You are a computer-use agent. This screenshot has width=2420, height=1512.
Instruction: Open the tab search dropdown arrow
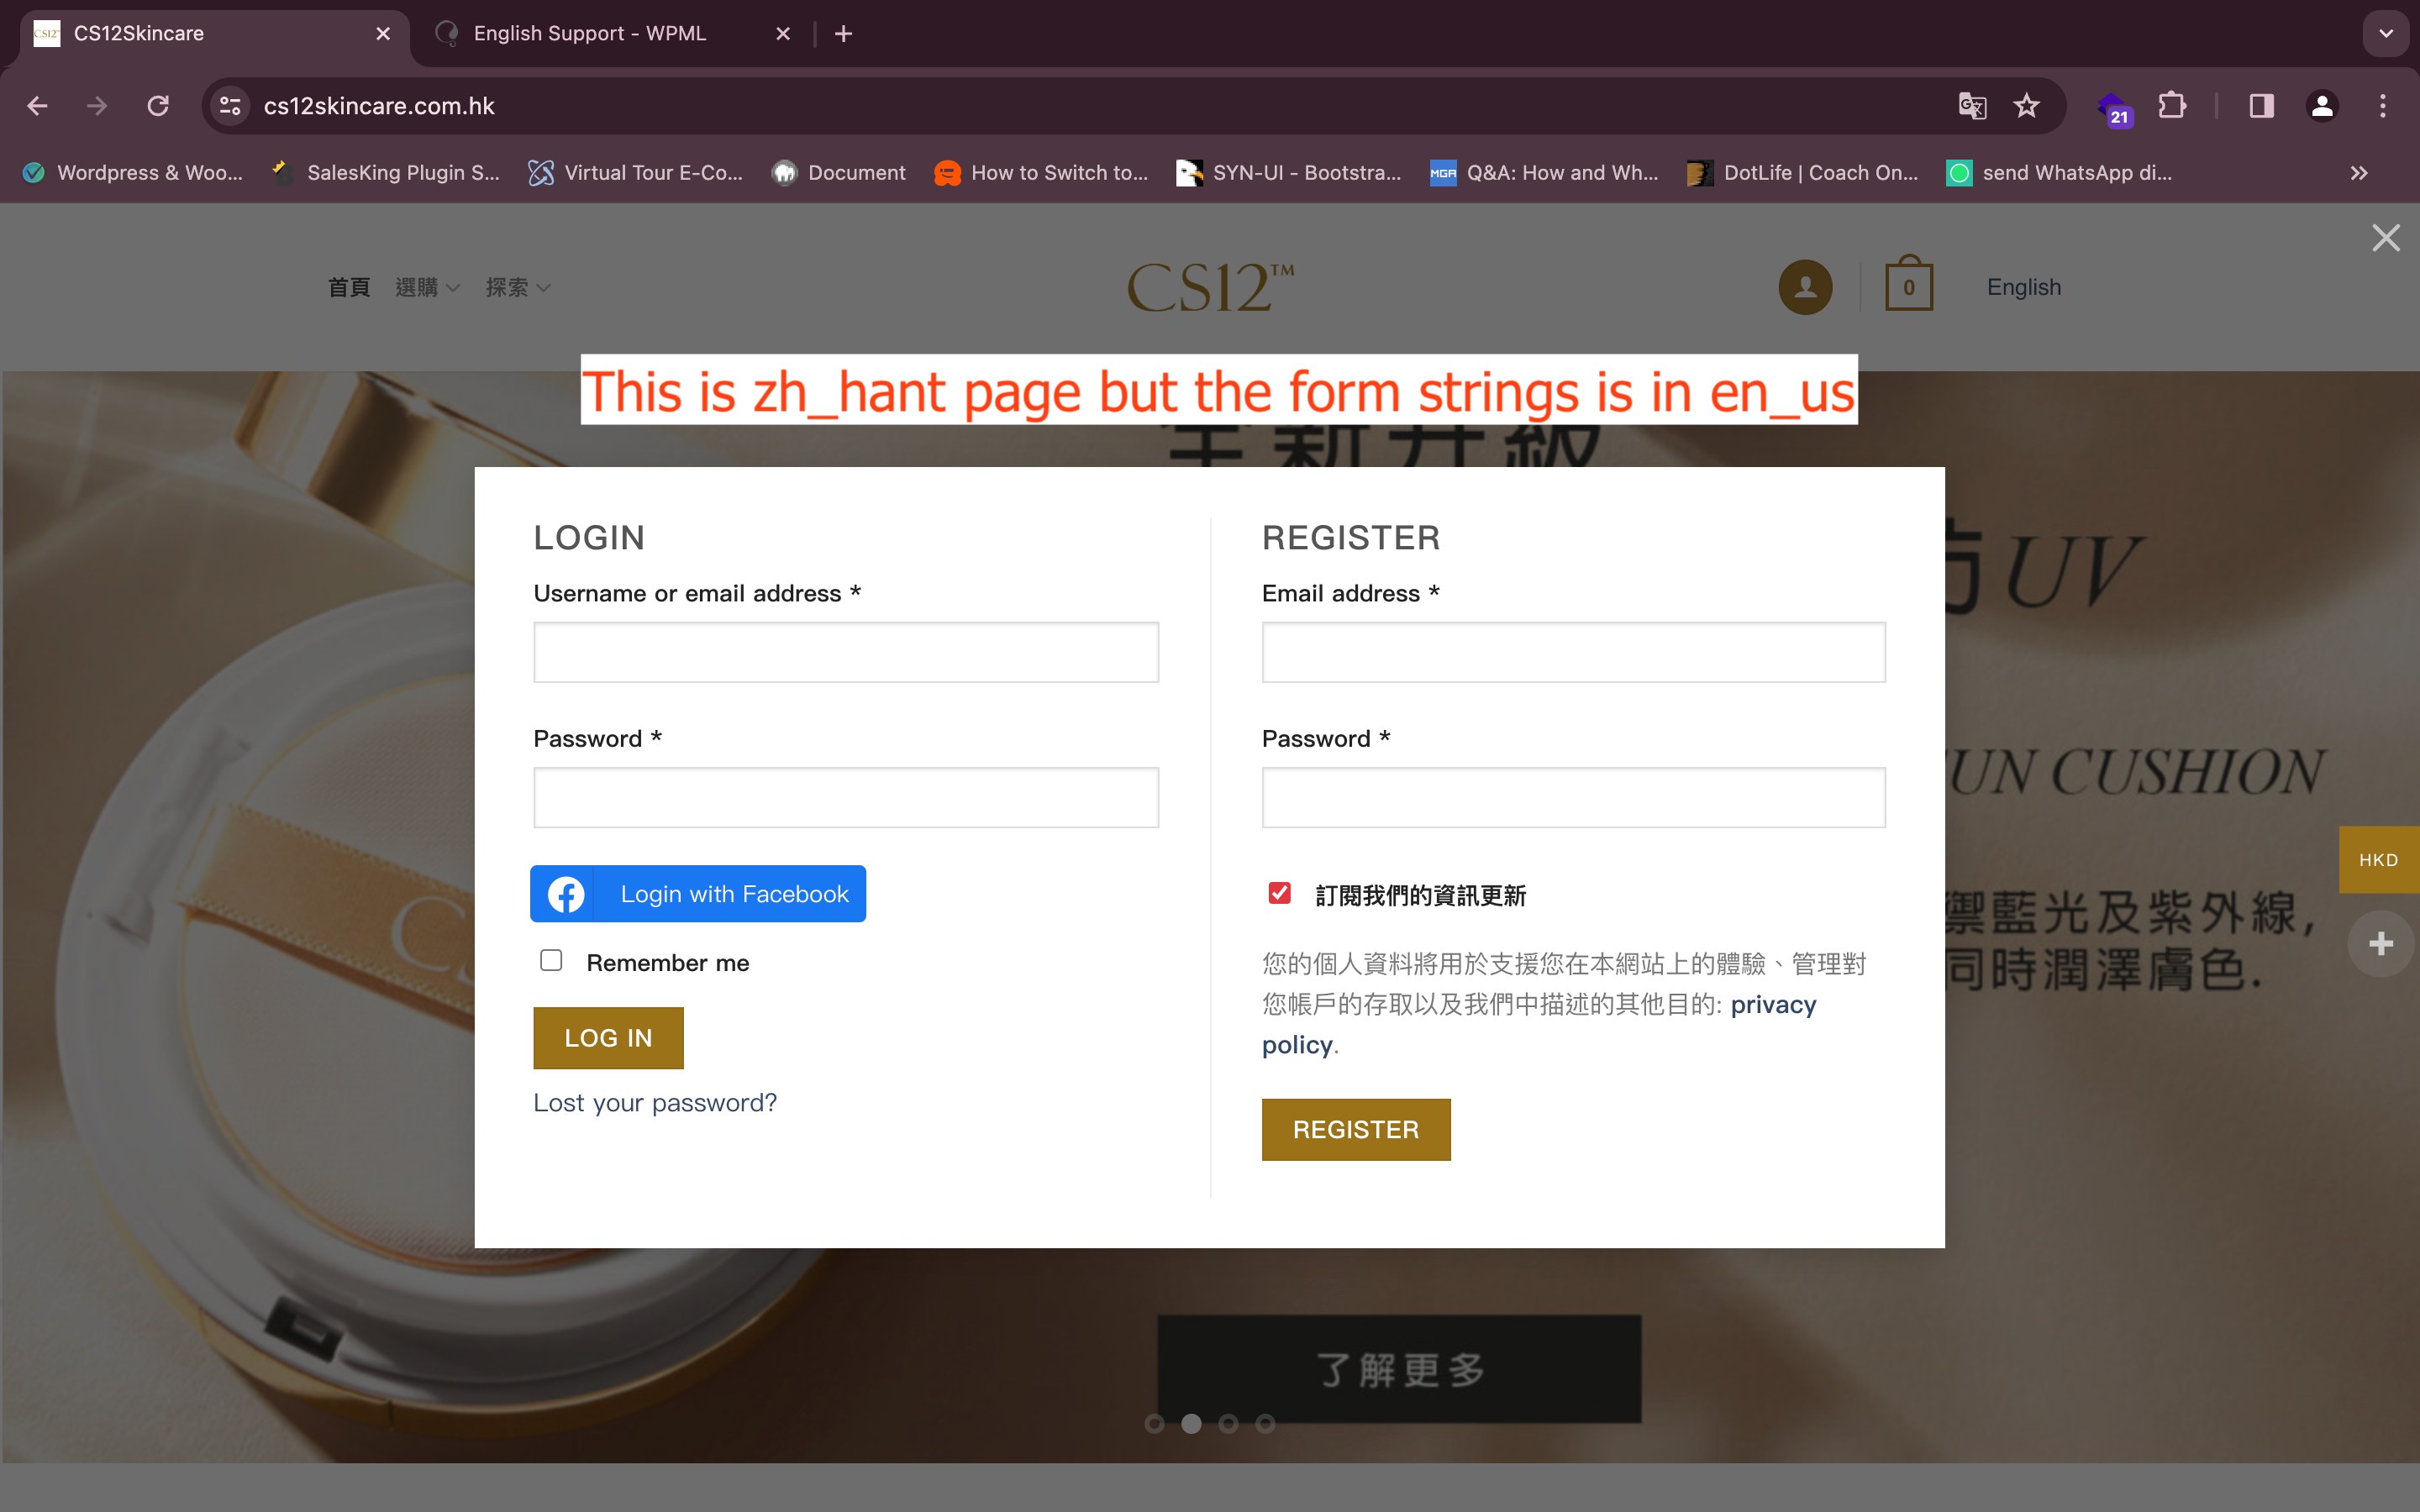coord(2386,34)
